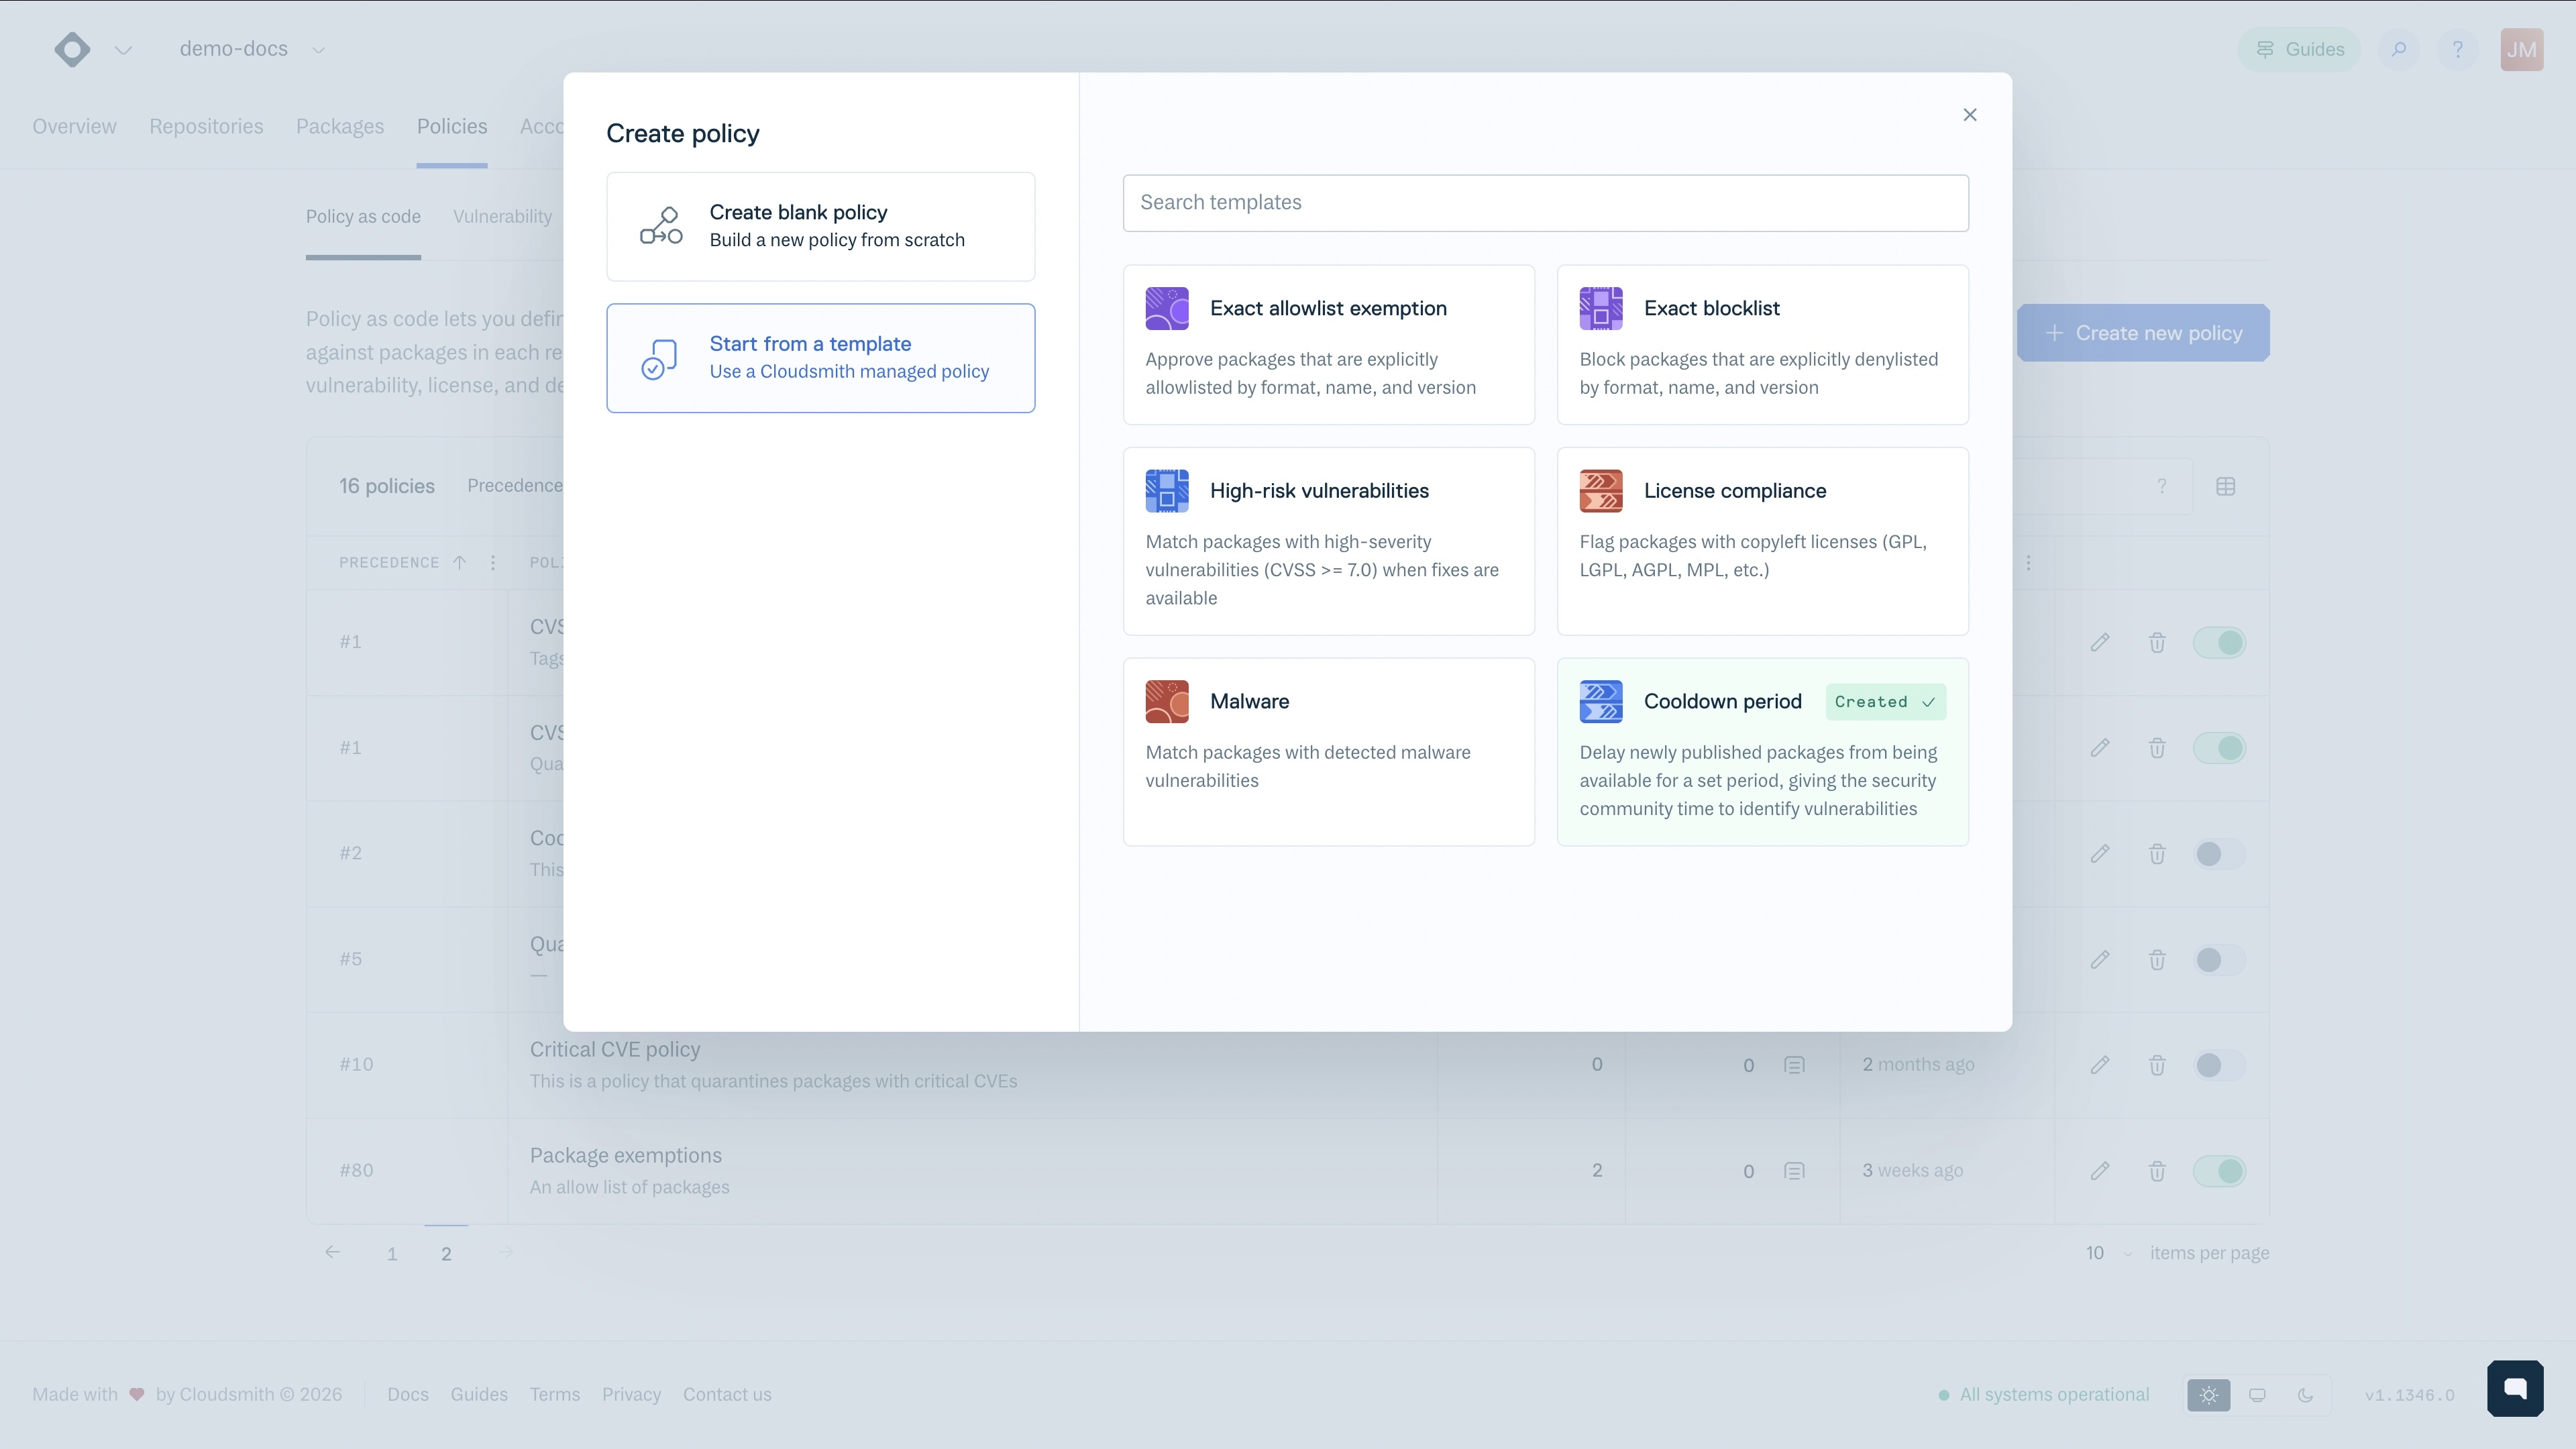Delete the first #1 policy

tap(2157, 643)
